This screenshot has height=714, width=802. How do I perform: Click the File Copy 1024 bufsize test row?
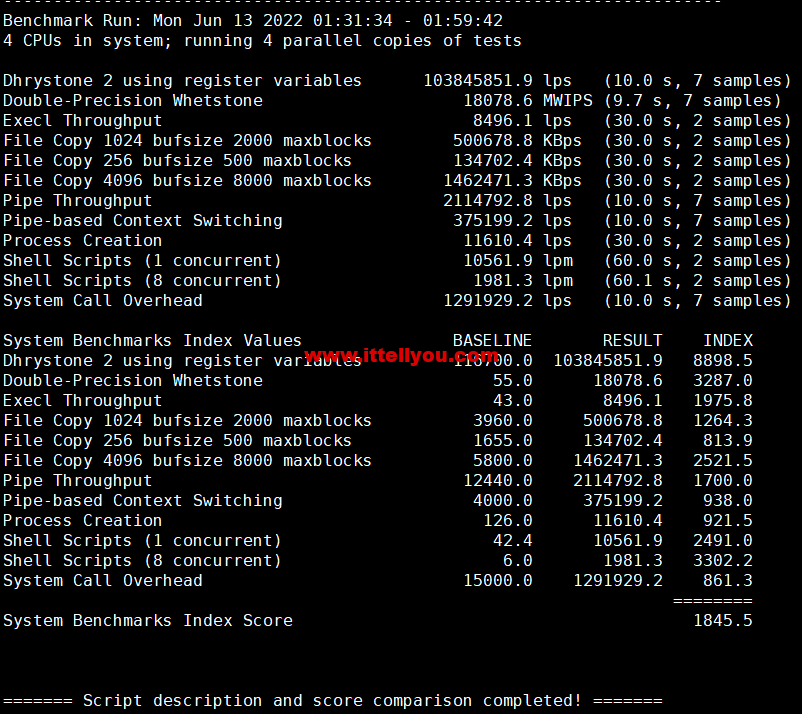187,141
